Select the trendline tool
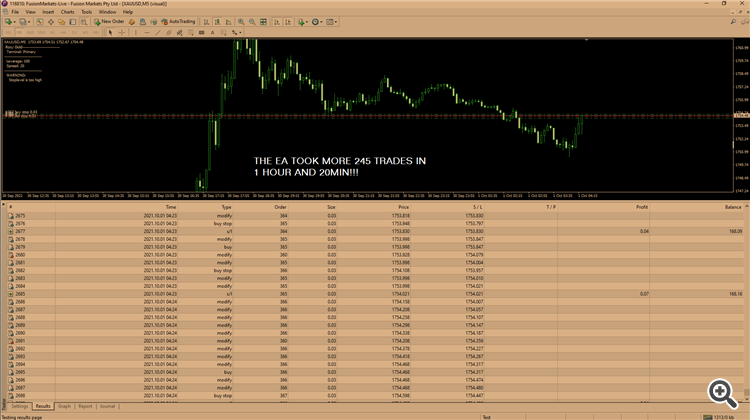Screen dimensions: 750x420 pos(158,33)
